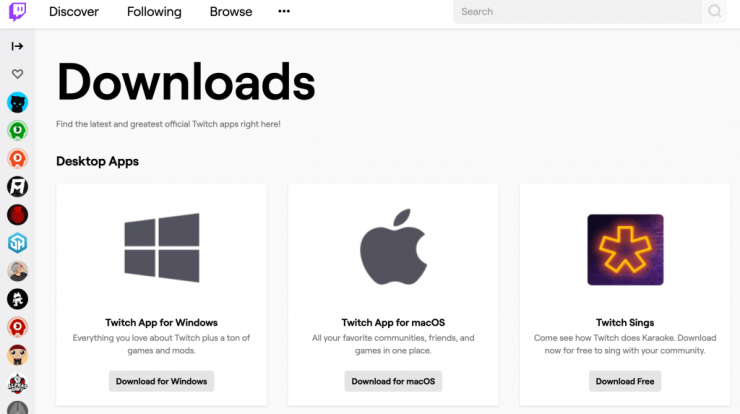The image size is (740, 414).
Task: Click the 'Twitch Sings' title text
Action: click(625, 323)
